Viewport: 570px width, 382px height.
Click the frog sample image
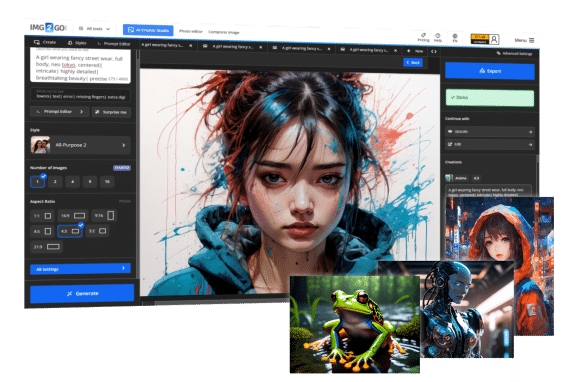354,324
